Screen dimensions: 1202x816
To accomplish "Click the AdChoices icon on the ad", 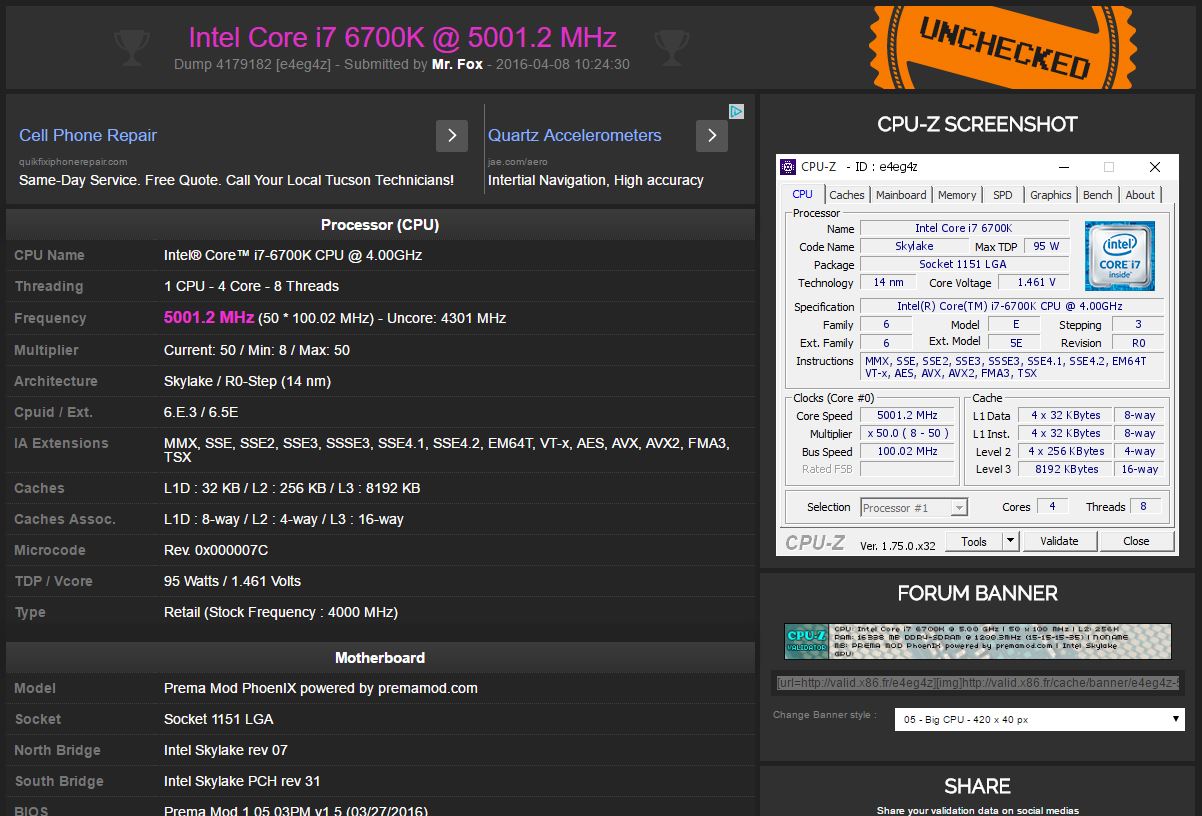I will point(736,112).
